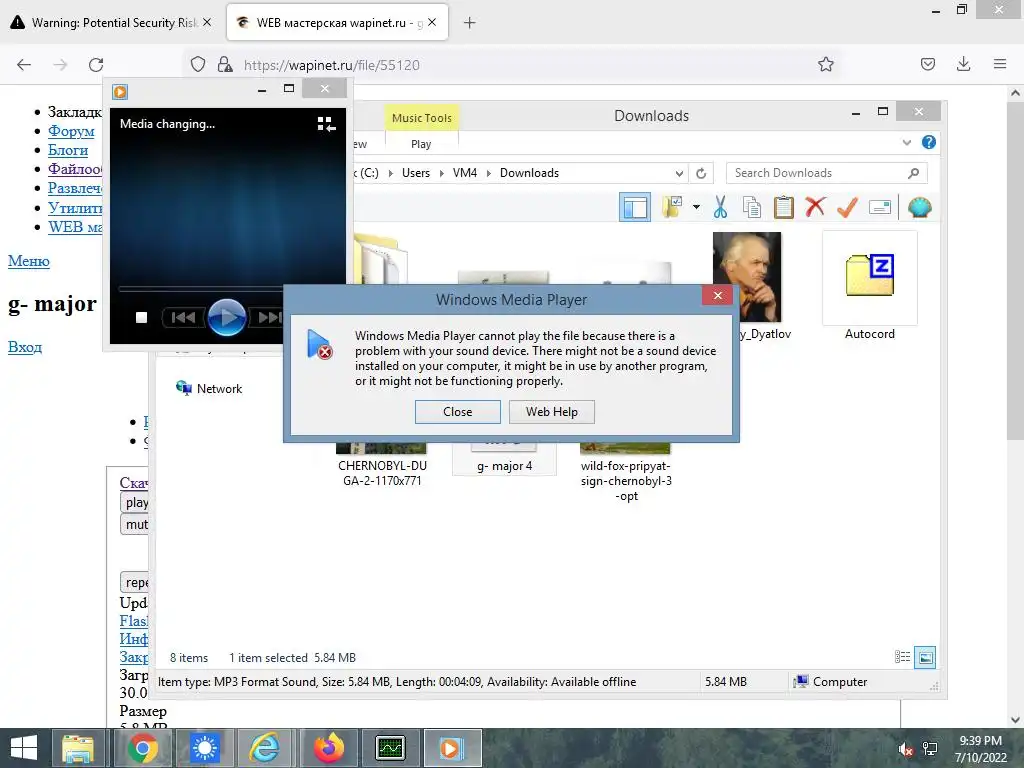Copy the selected file in Downloads toolbar
The image size is (1024, 768).
[x=752, y=208]
